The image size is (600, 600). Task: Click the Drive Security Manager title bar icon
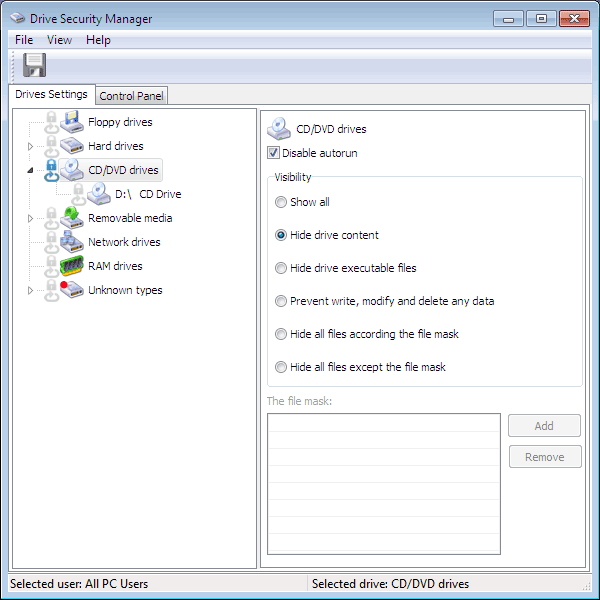pyautogui.click(x=17, y=18)
